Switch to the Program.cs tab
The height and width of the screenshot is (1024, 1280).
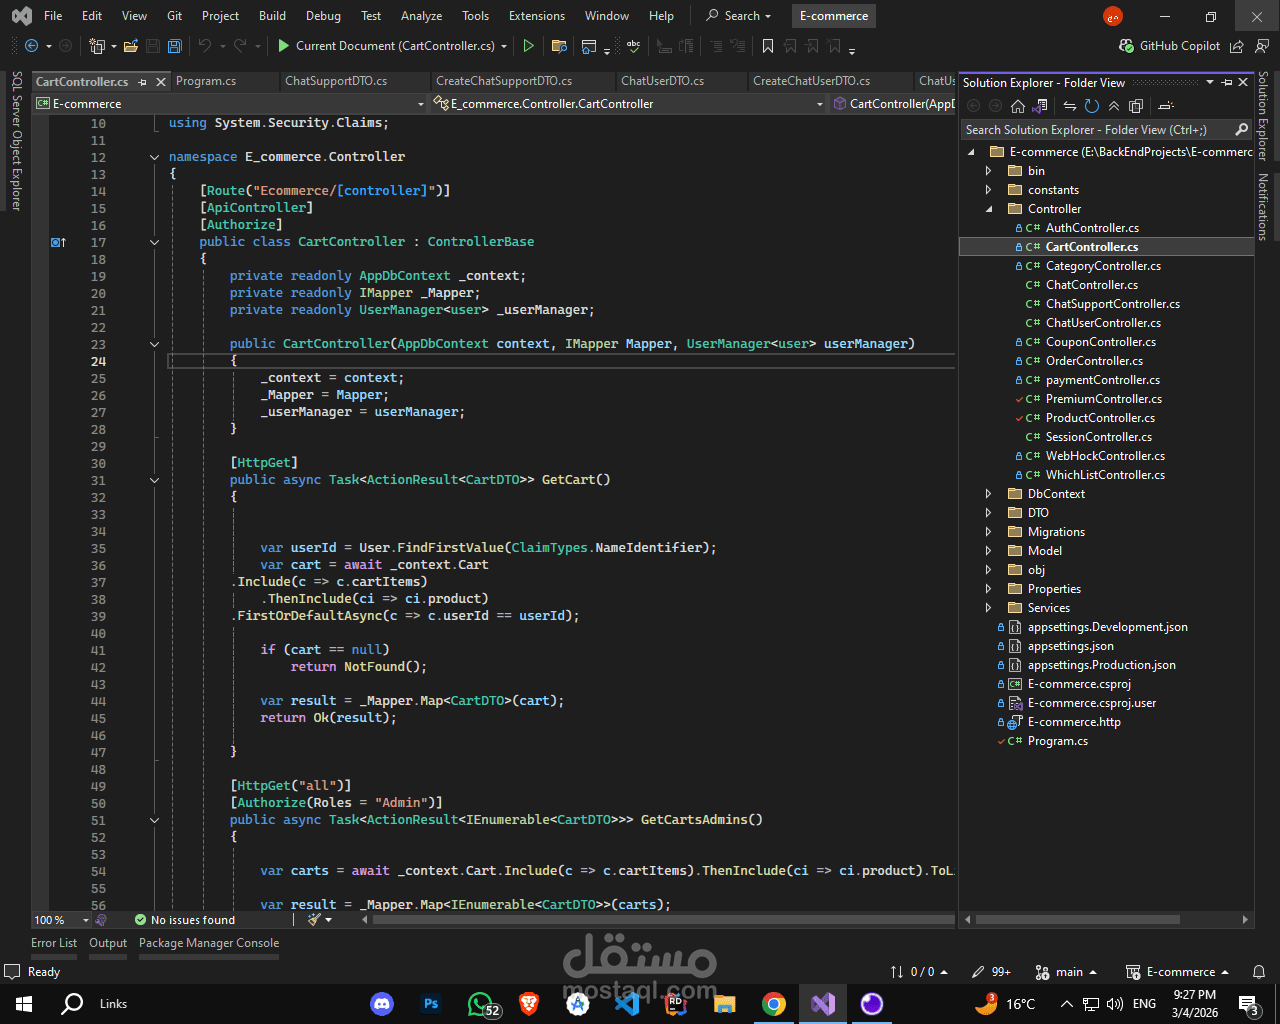[x=206, y=81]
